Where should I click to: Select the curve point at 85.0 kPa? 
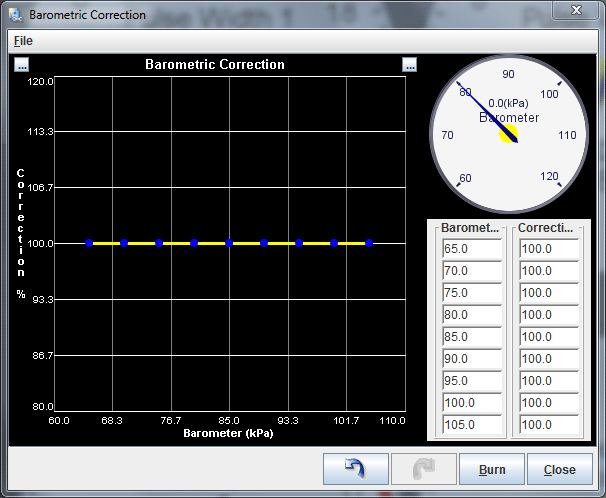tap(229, 243)
